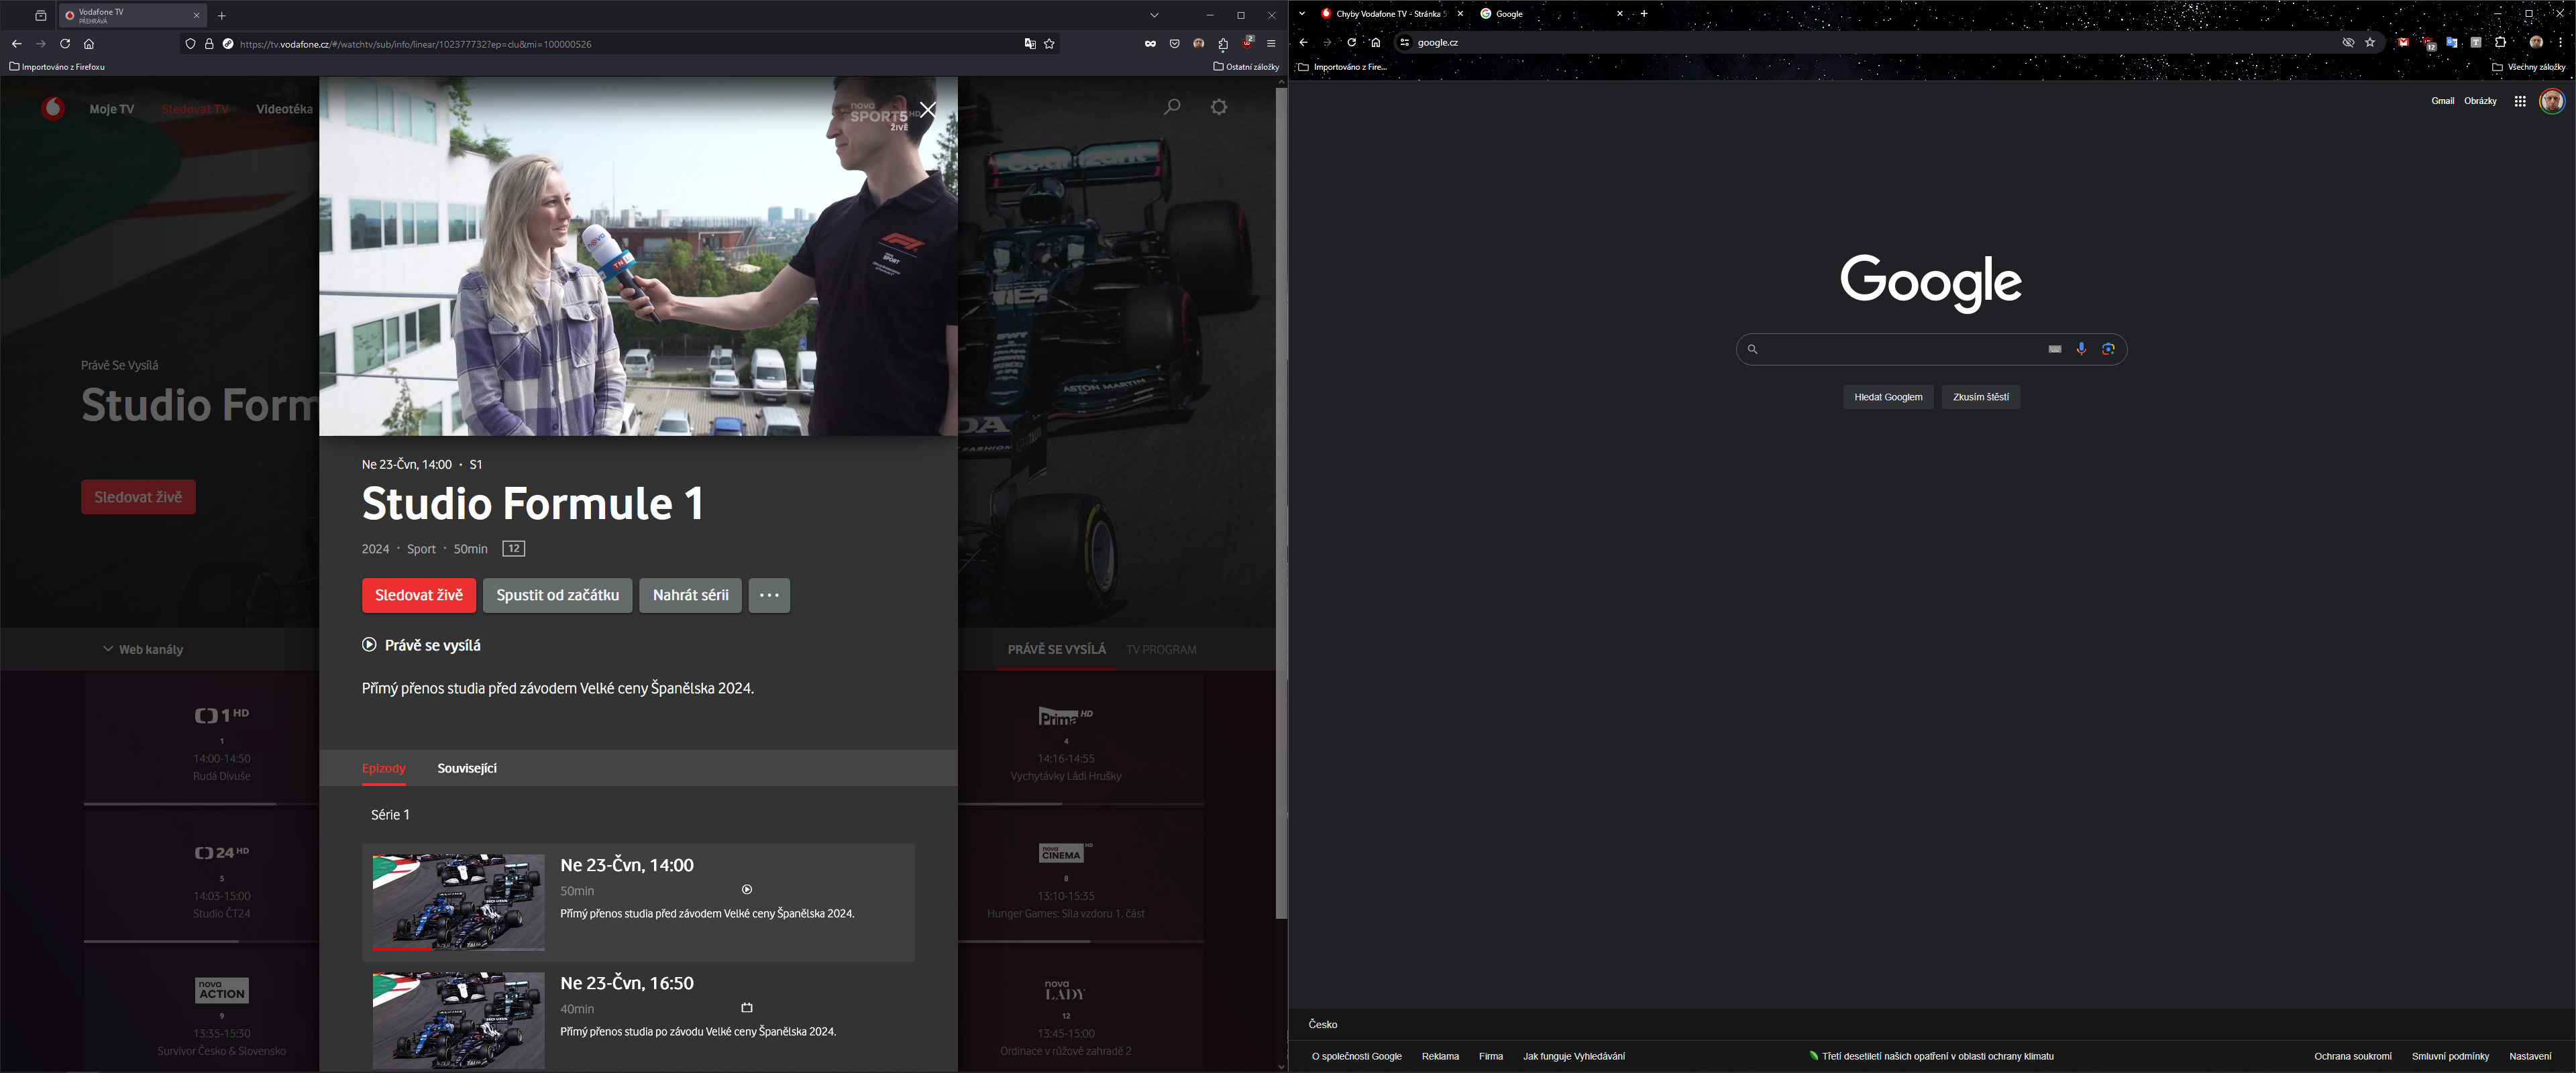Bookmark google.cz in Chrome

coord(2369,42)
